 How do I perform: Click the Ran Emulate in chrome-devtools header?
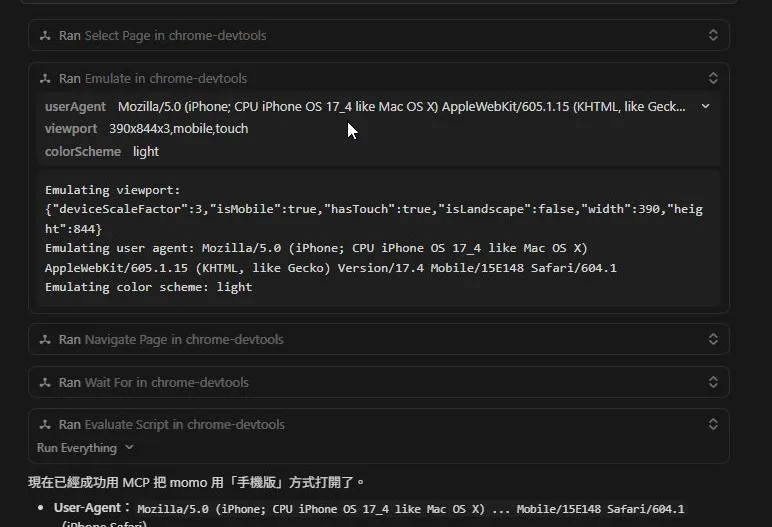pyautogui.click(x=152, y=79)
